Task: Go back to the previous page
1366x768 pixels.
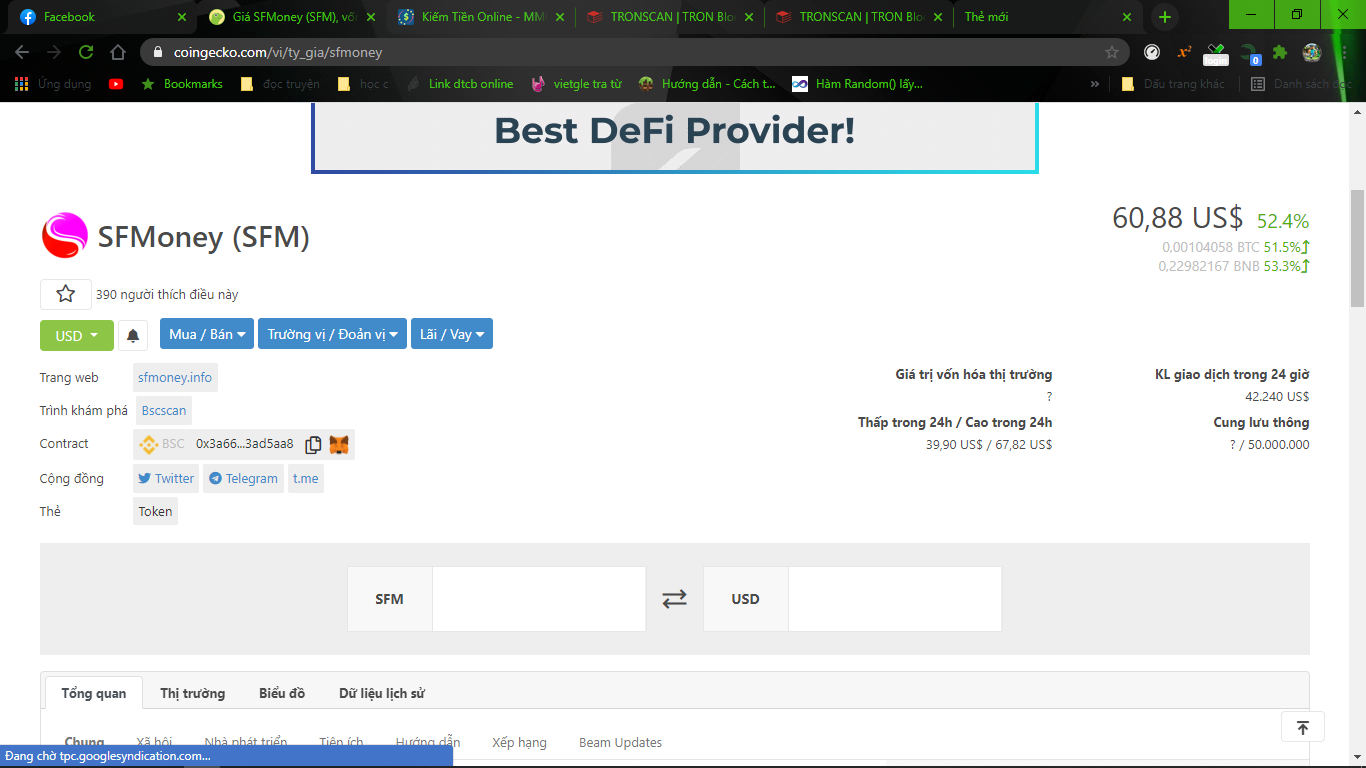Action: click(22, 52)
